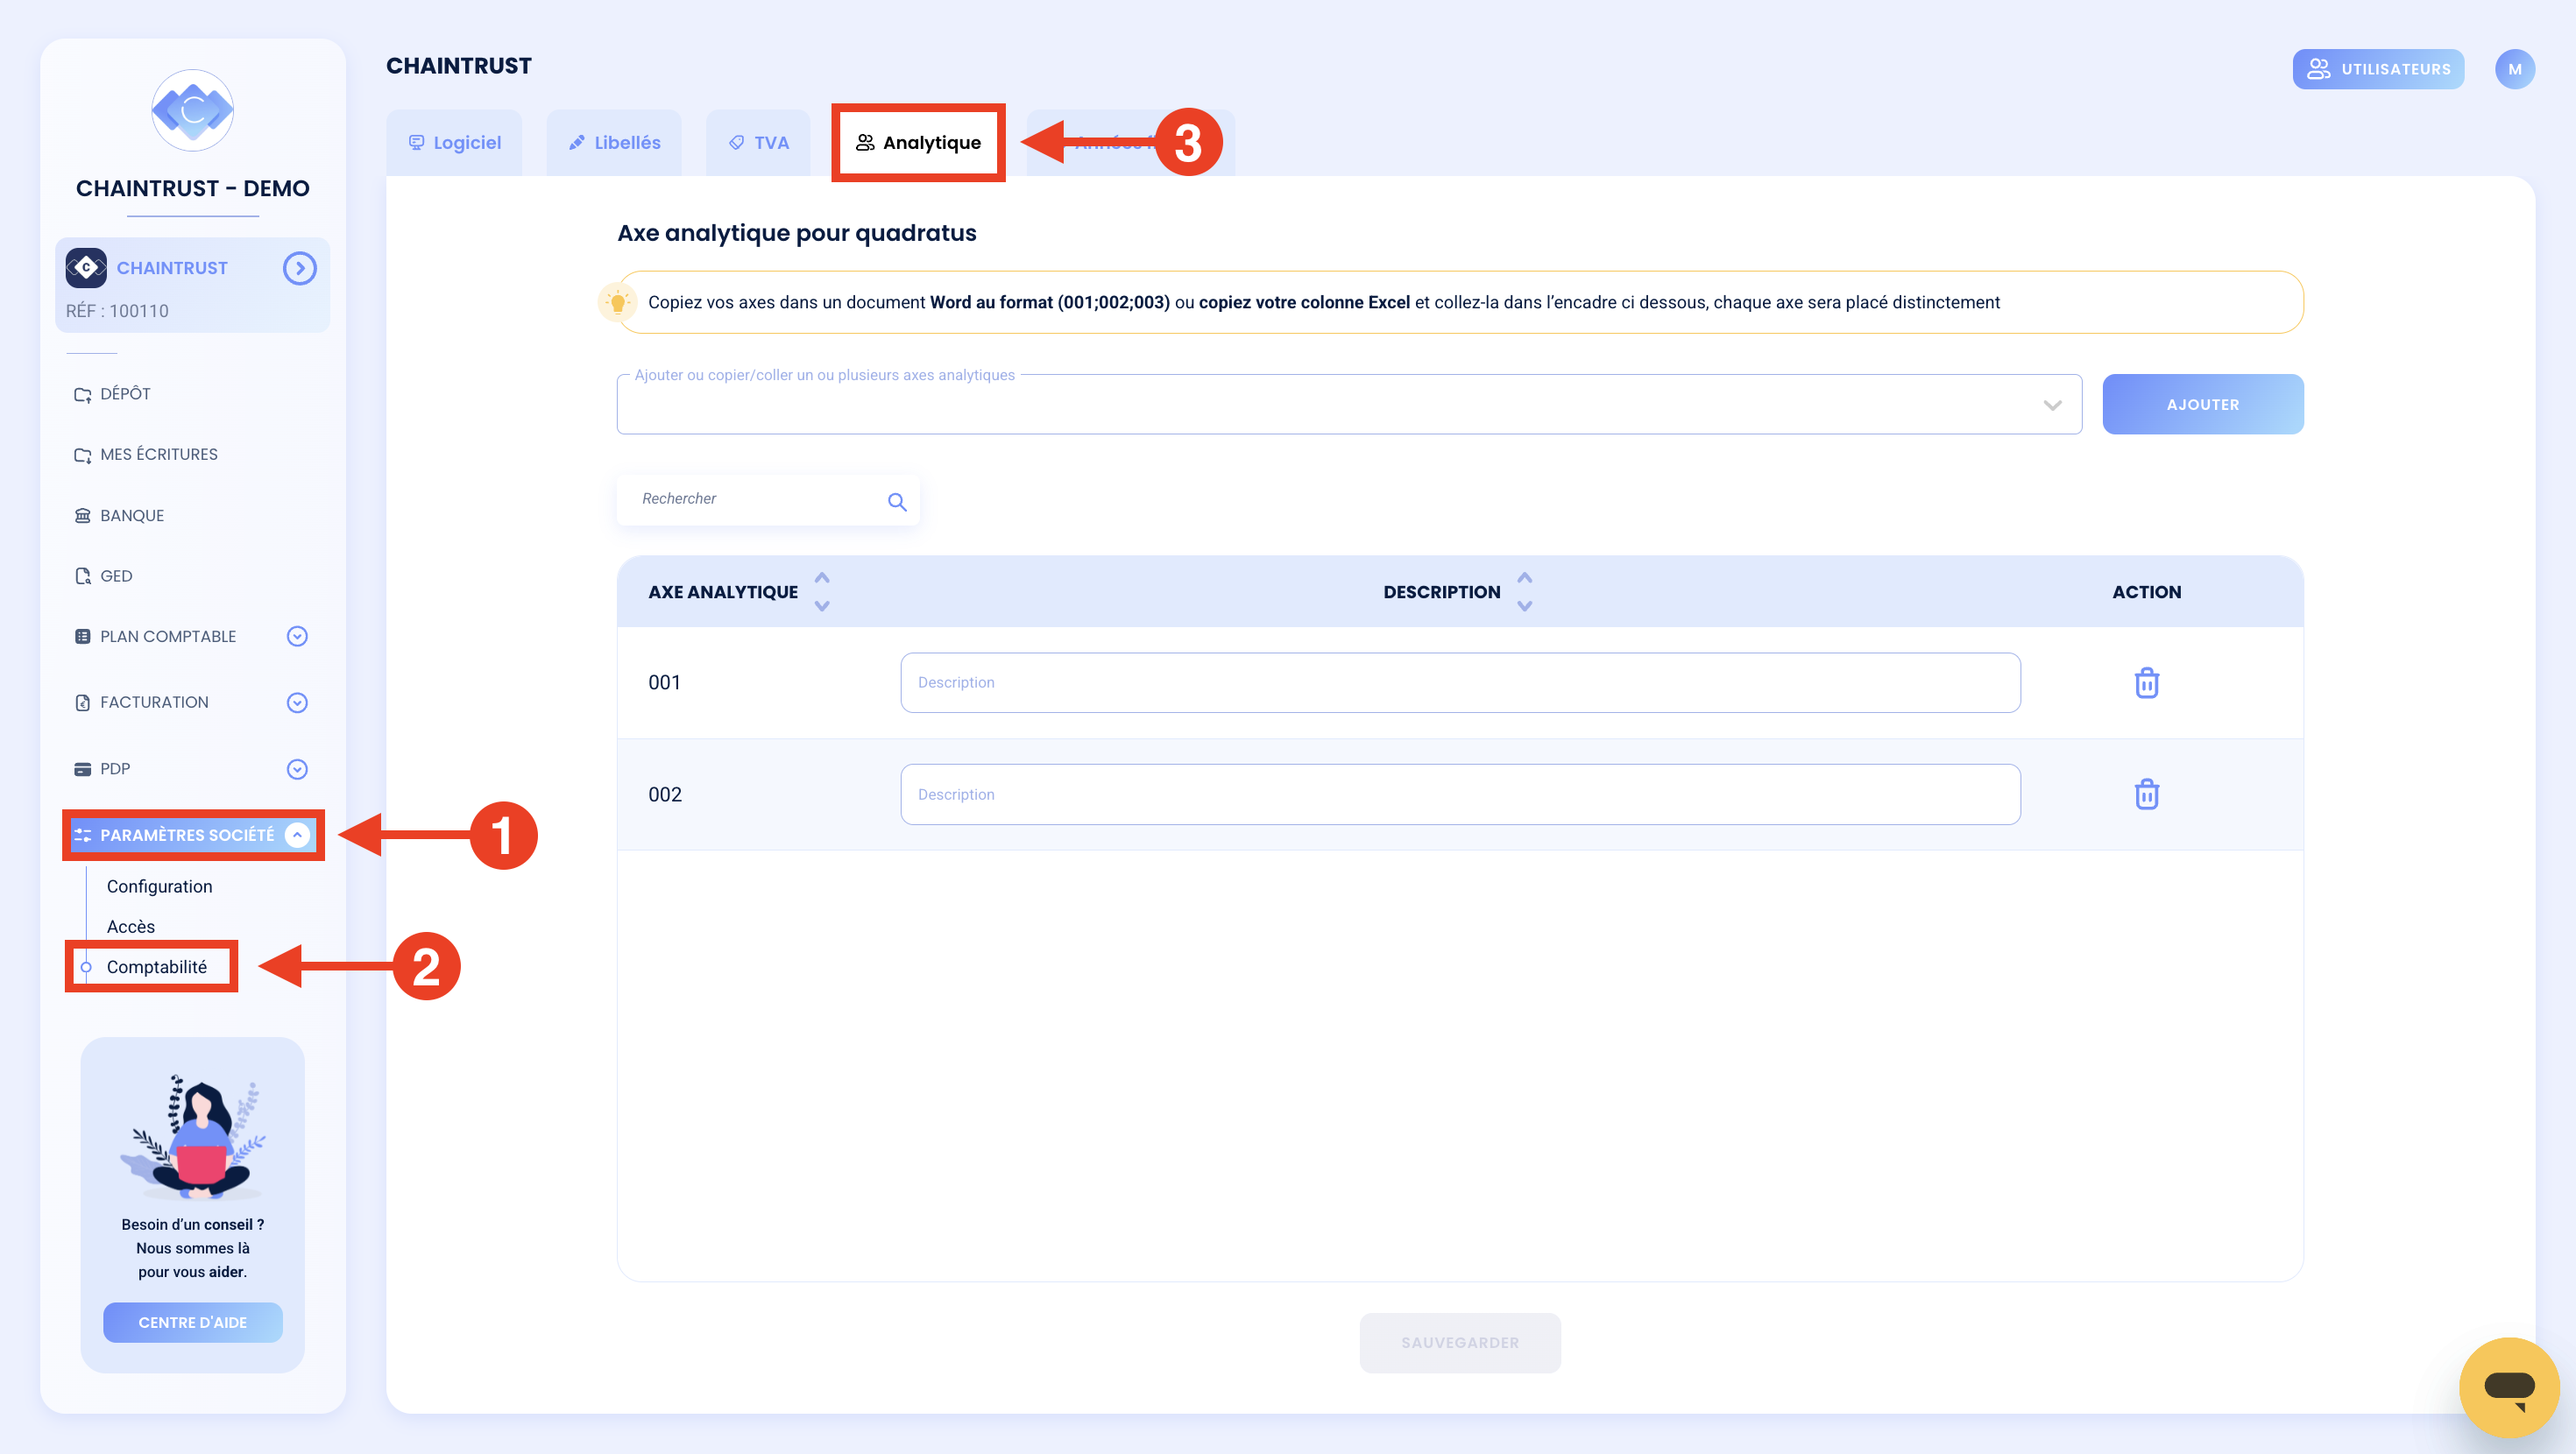Open the Accès submenu item
This screenshot has height=1454, width=2576.
click(x=131, y=926)
